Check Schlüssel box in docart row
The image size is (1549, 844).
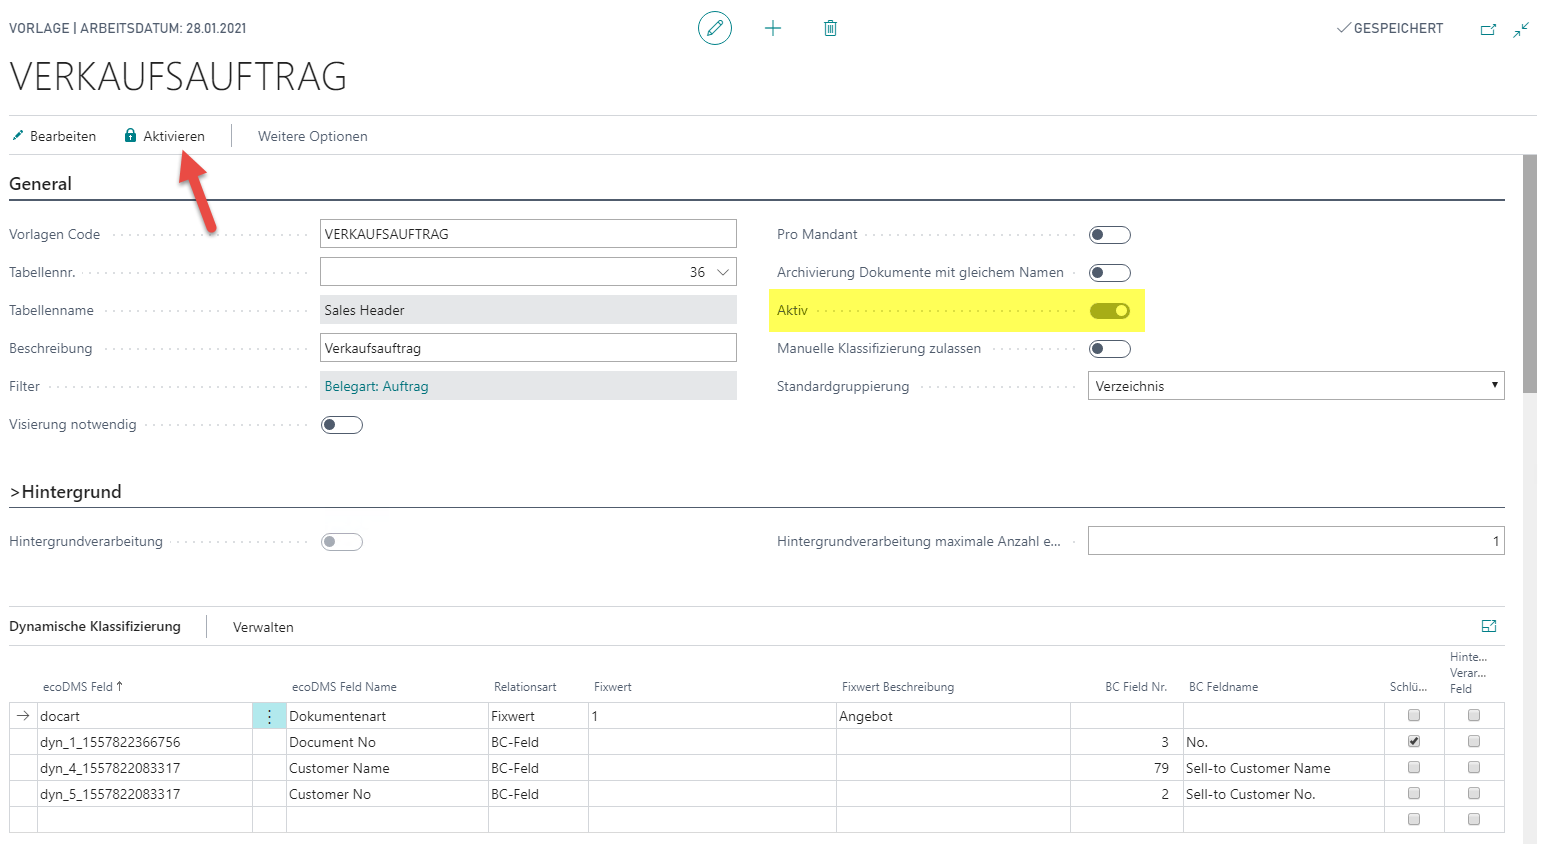[x=1414, y=715]
